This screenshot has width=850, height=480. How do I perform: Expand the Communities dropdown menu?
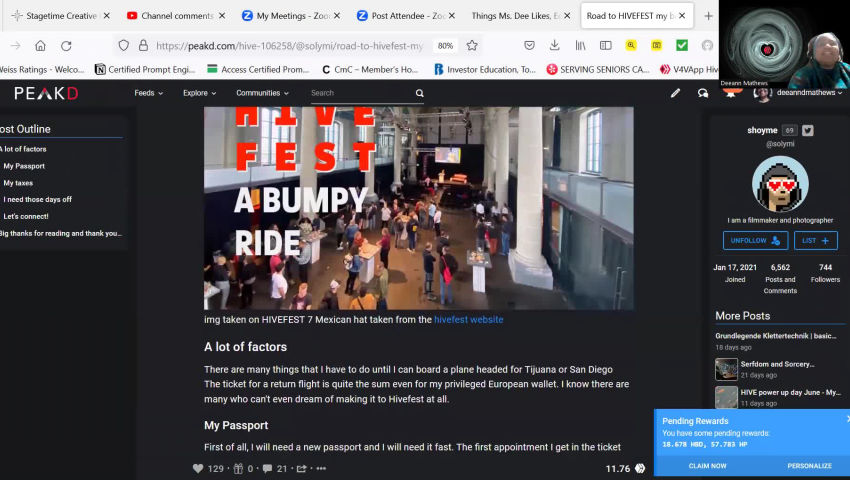pos(262,93)
